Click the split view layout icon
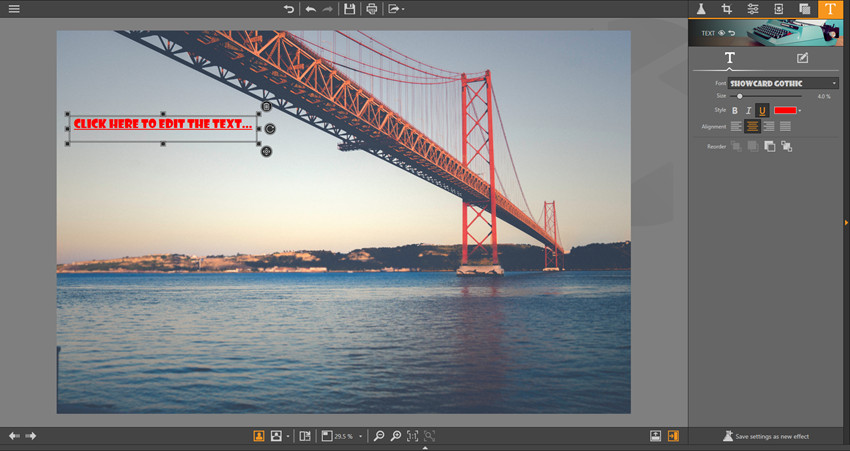 click(305, 436)
